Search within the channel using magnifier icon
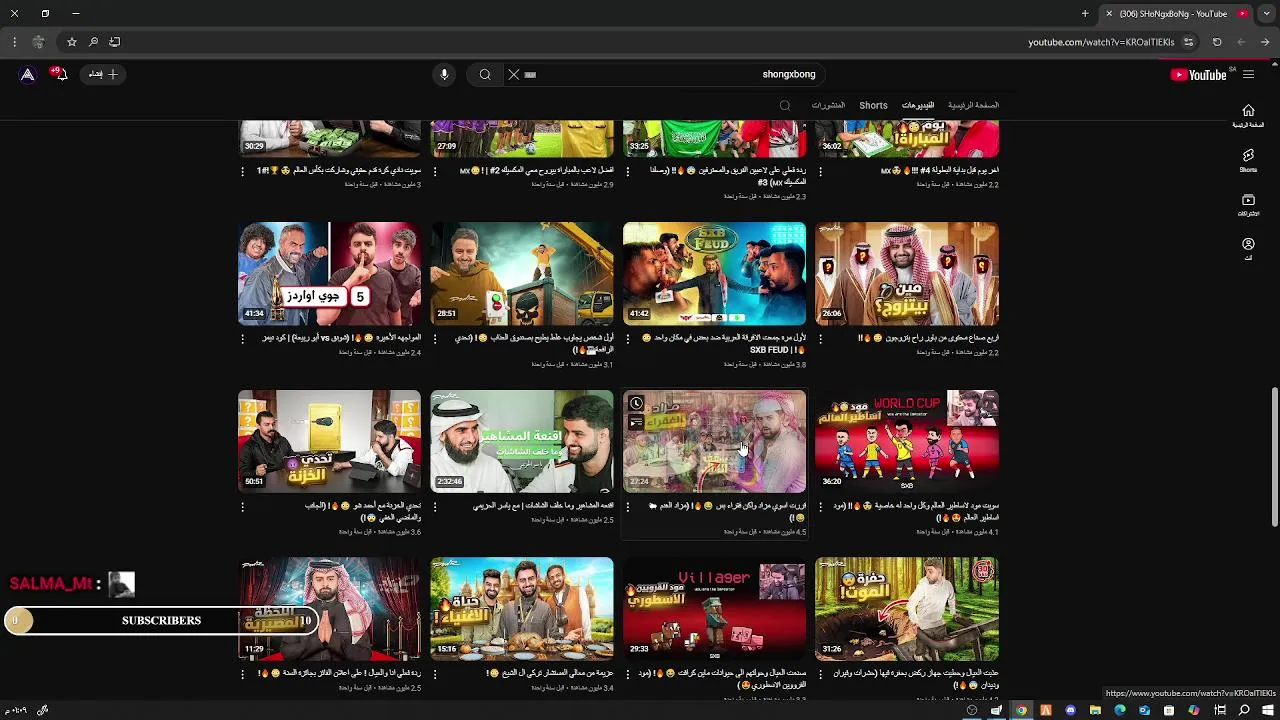The height and width of the screenshot is (720, 1280). [785, 105]
